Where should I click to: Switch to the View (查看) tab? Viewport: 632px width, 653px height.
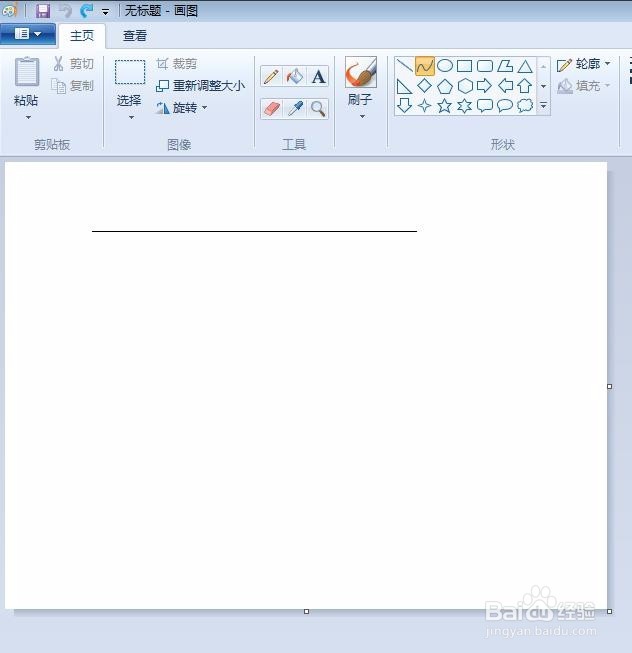[x=134, y=36]
